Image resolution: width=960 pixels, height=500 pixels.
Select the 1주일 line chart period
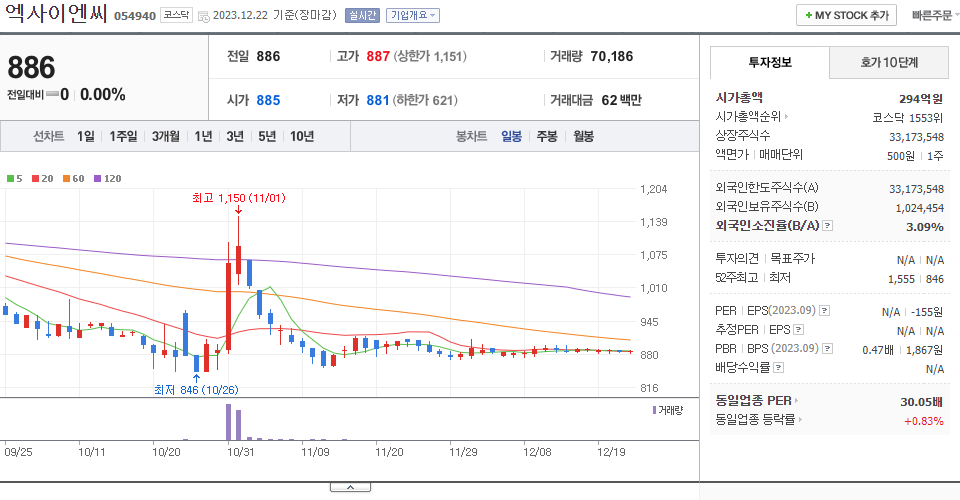(x=123, y=136)
